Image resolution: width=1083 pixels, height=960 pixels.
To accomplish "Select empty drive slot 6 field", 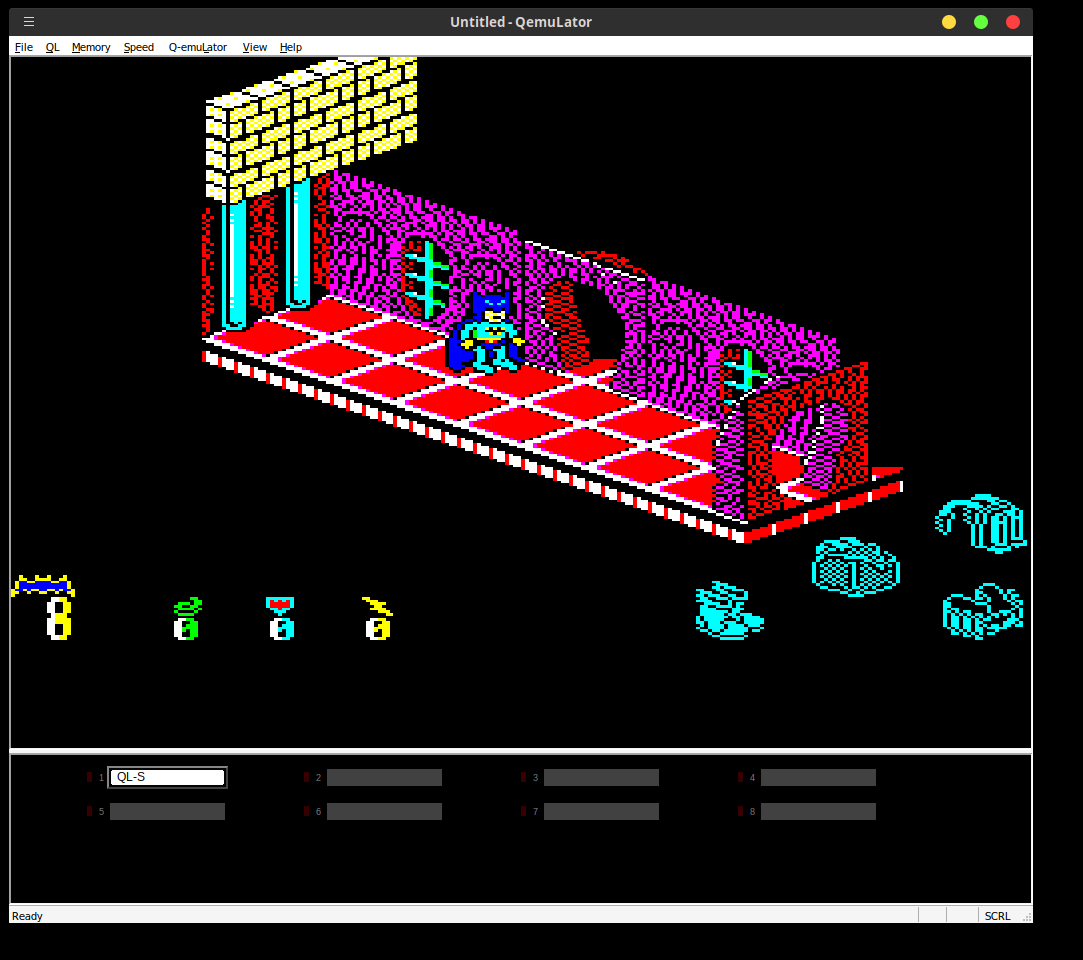I will pos(384,812).
